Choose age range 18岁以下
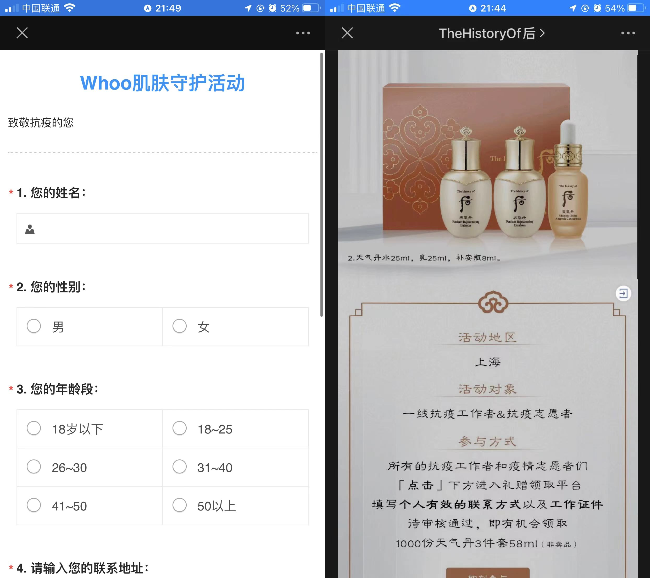The height and width of the screenshot is (578, 650). point(89,429)
